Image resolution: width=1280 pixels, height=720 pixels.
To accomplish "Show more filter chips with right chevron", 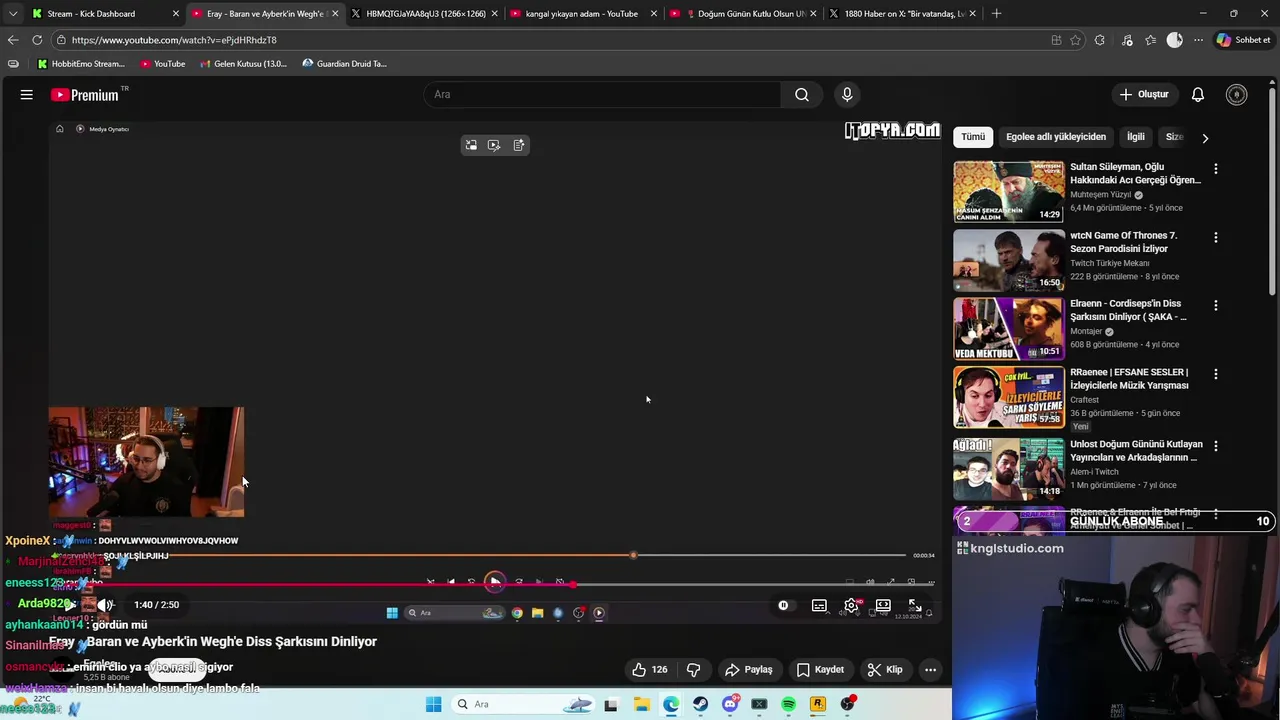I will (1205, 138).
